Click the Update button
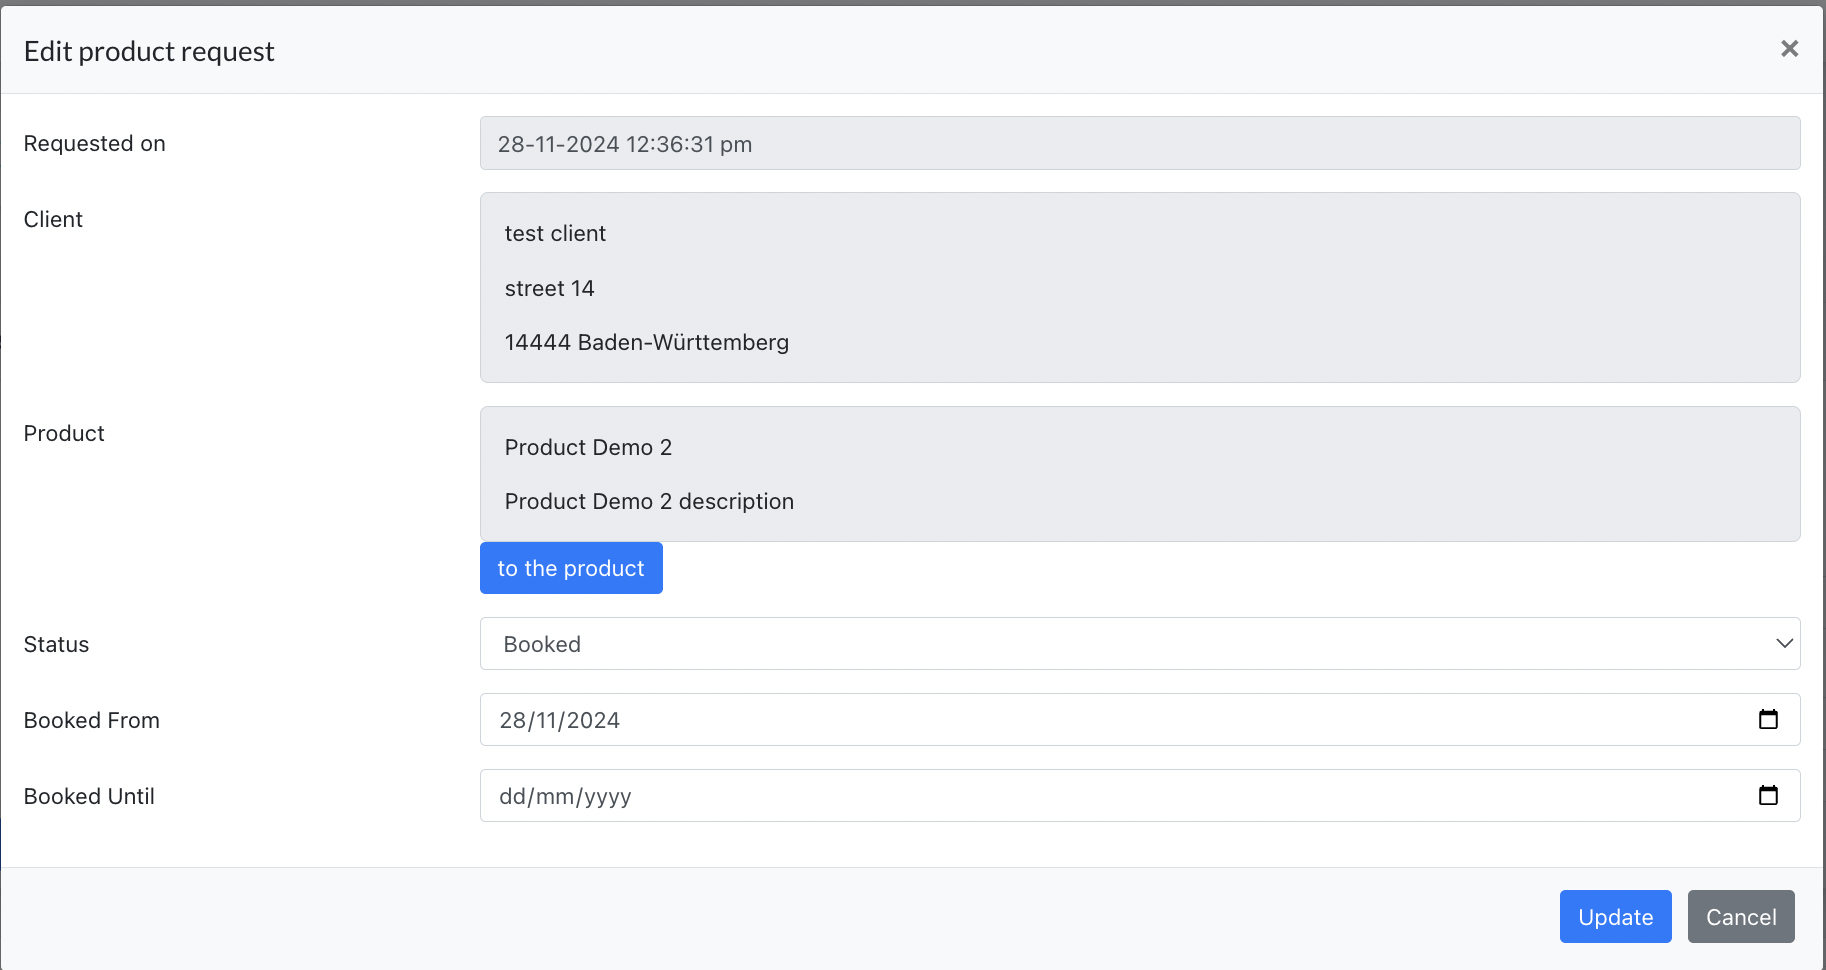 (x=1615, y=916)
